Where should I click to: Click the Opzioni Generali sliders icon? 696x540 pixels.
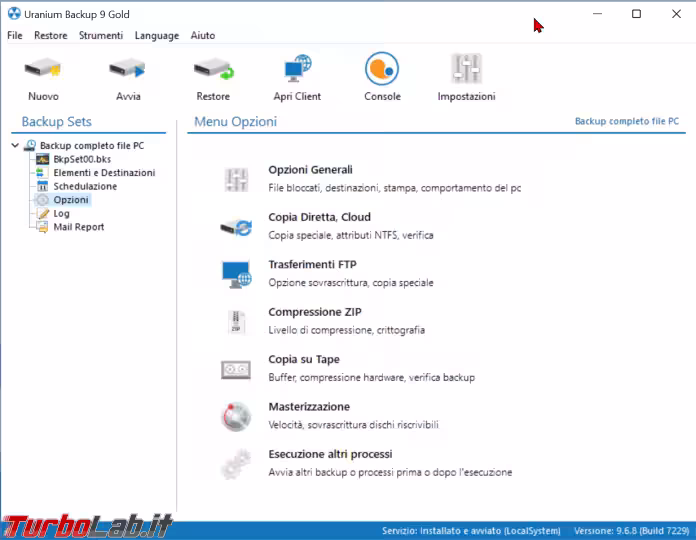[x=236, y=180]
